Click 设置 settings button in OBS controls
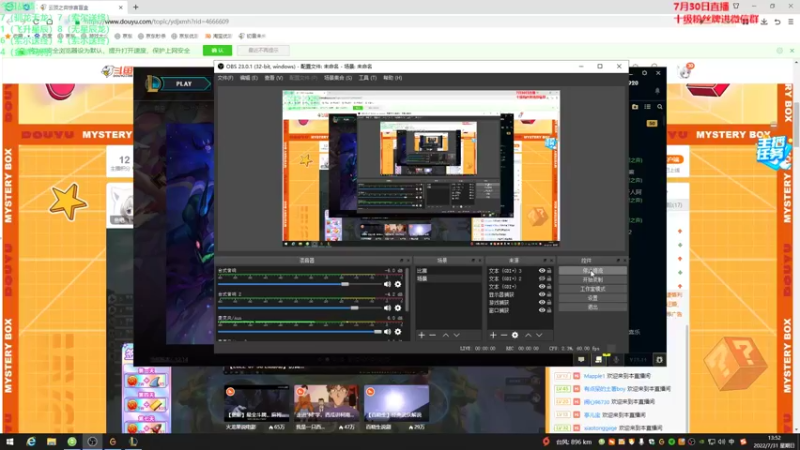 pos(592,298)
